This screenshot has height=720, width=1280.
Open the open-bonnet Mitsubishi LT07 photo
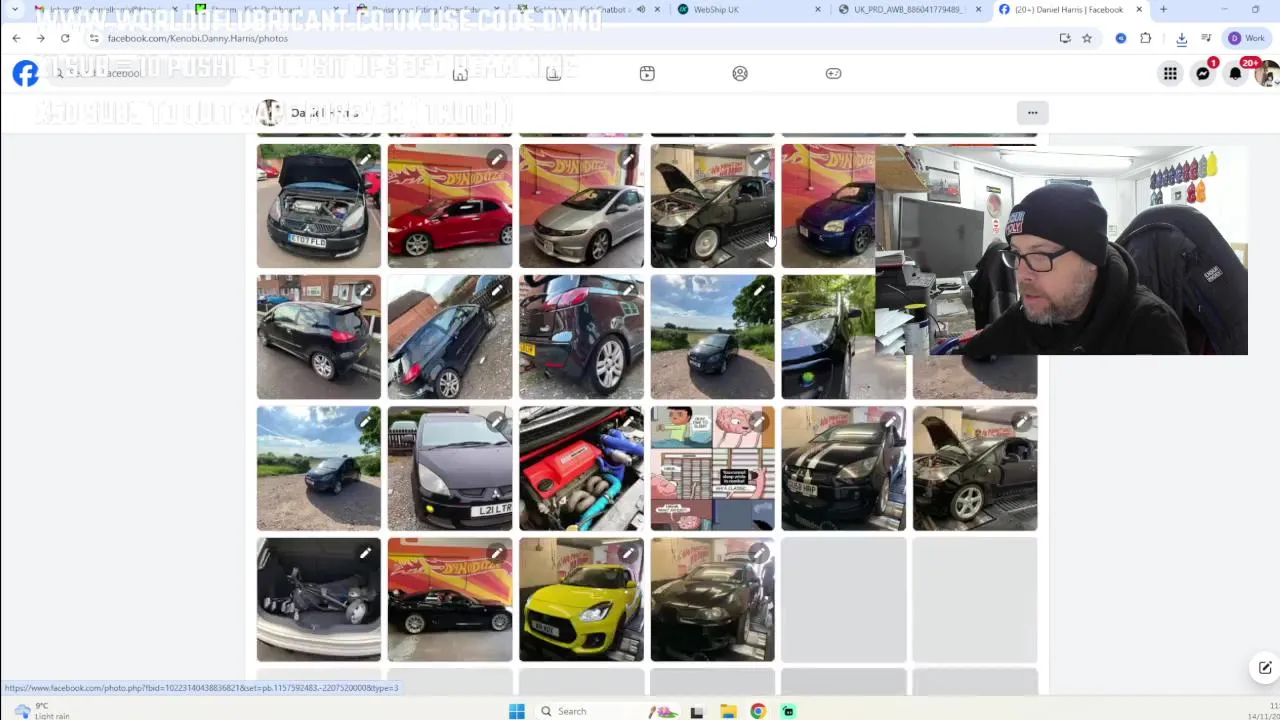[318, 206]
